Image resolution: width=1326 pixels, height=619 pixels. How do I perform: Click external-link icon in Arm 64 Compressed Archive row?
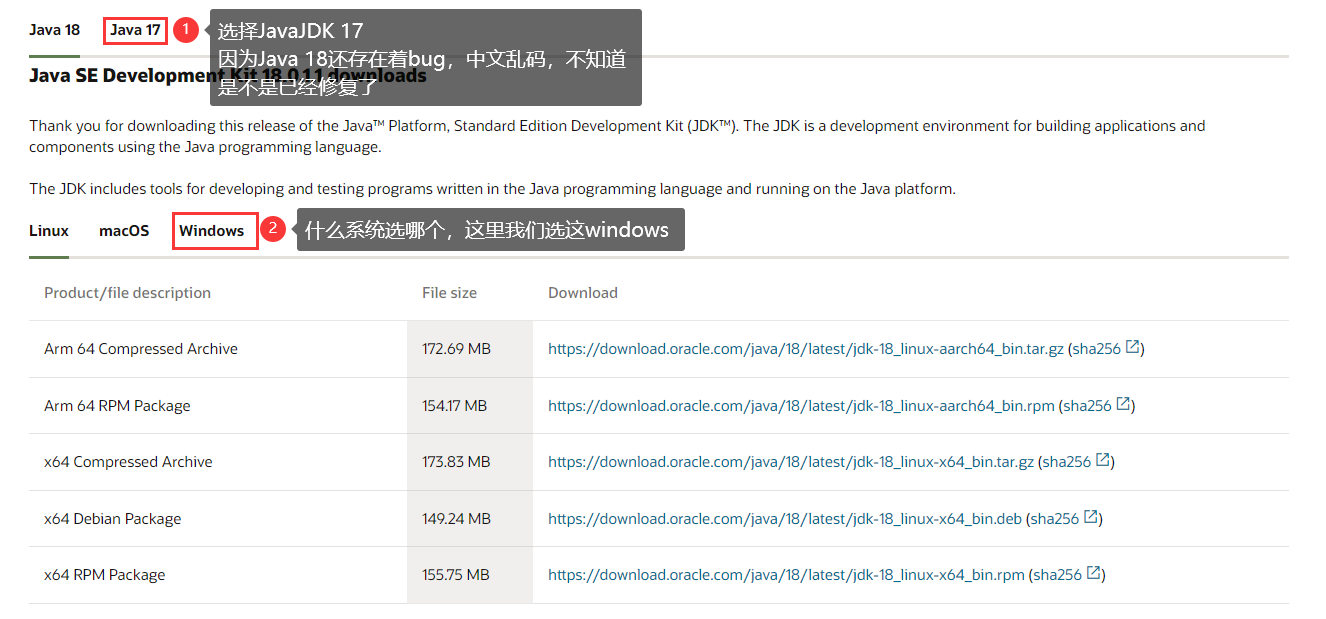[x=1133, y=347]
